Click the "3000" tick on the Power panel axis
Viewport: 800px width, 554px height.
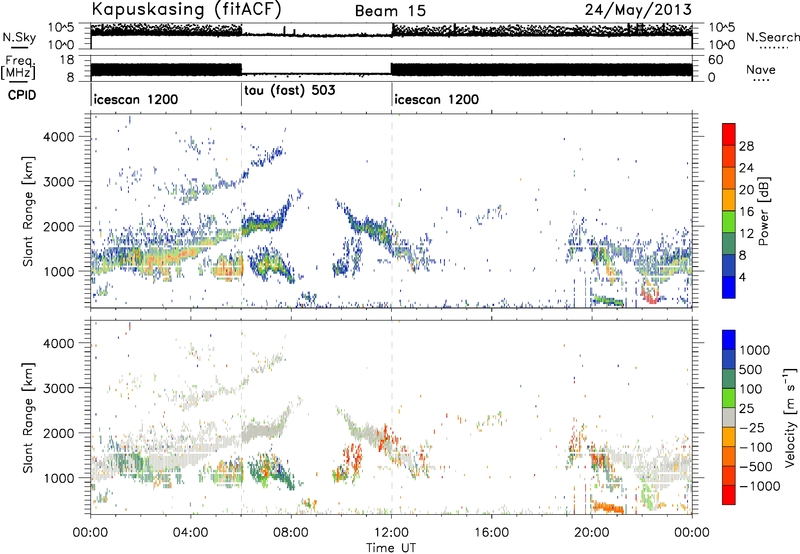click(x=58, y=182)
